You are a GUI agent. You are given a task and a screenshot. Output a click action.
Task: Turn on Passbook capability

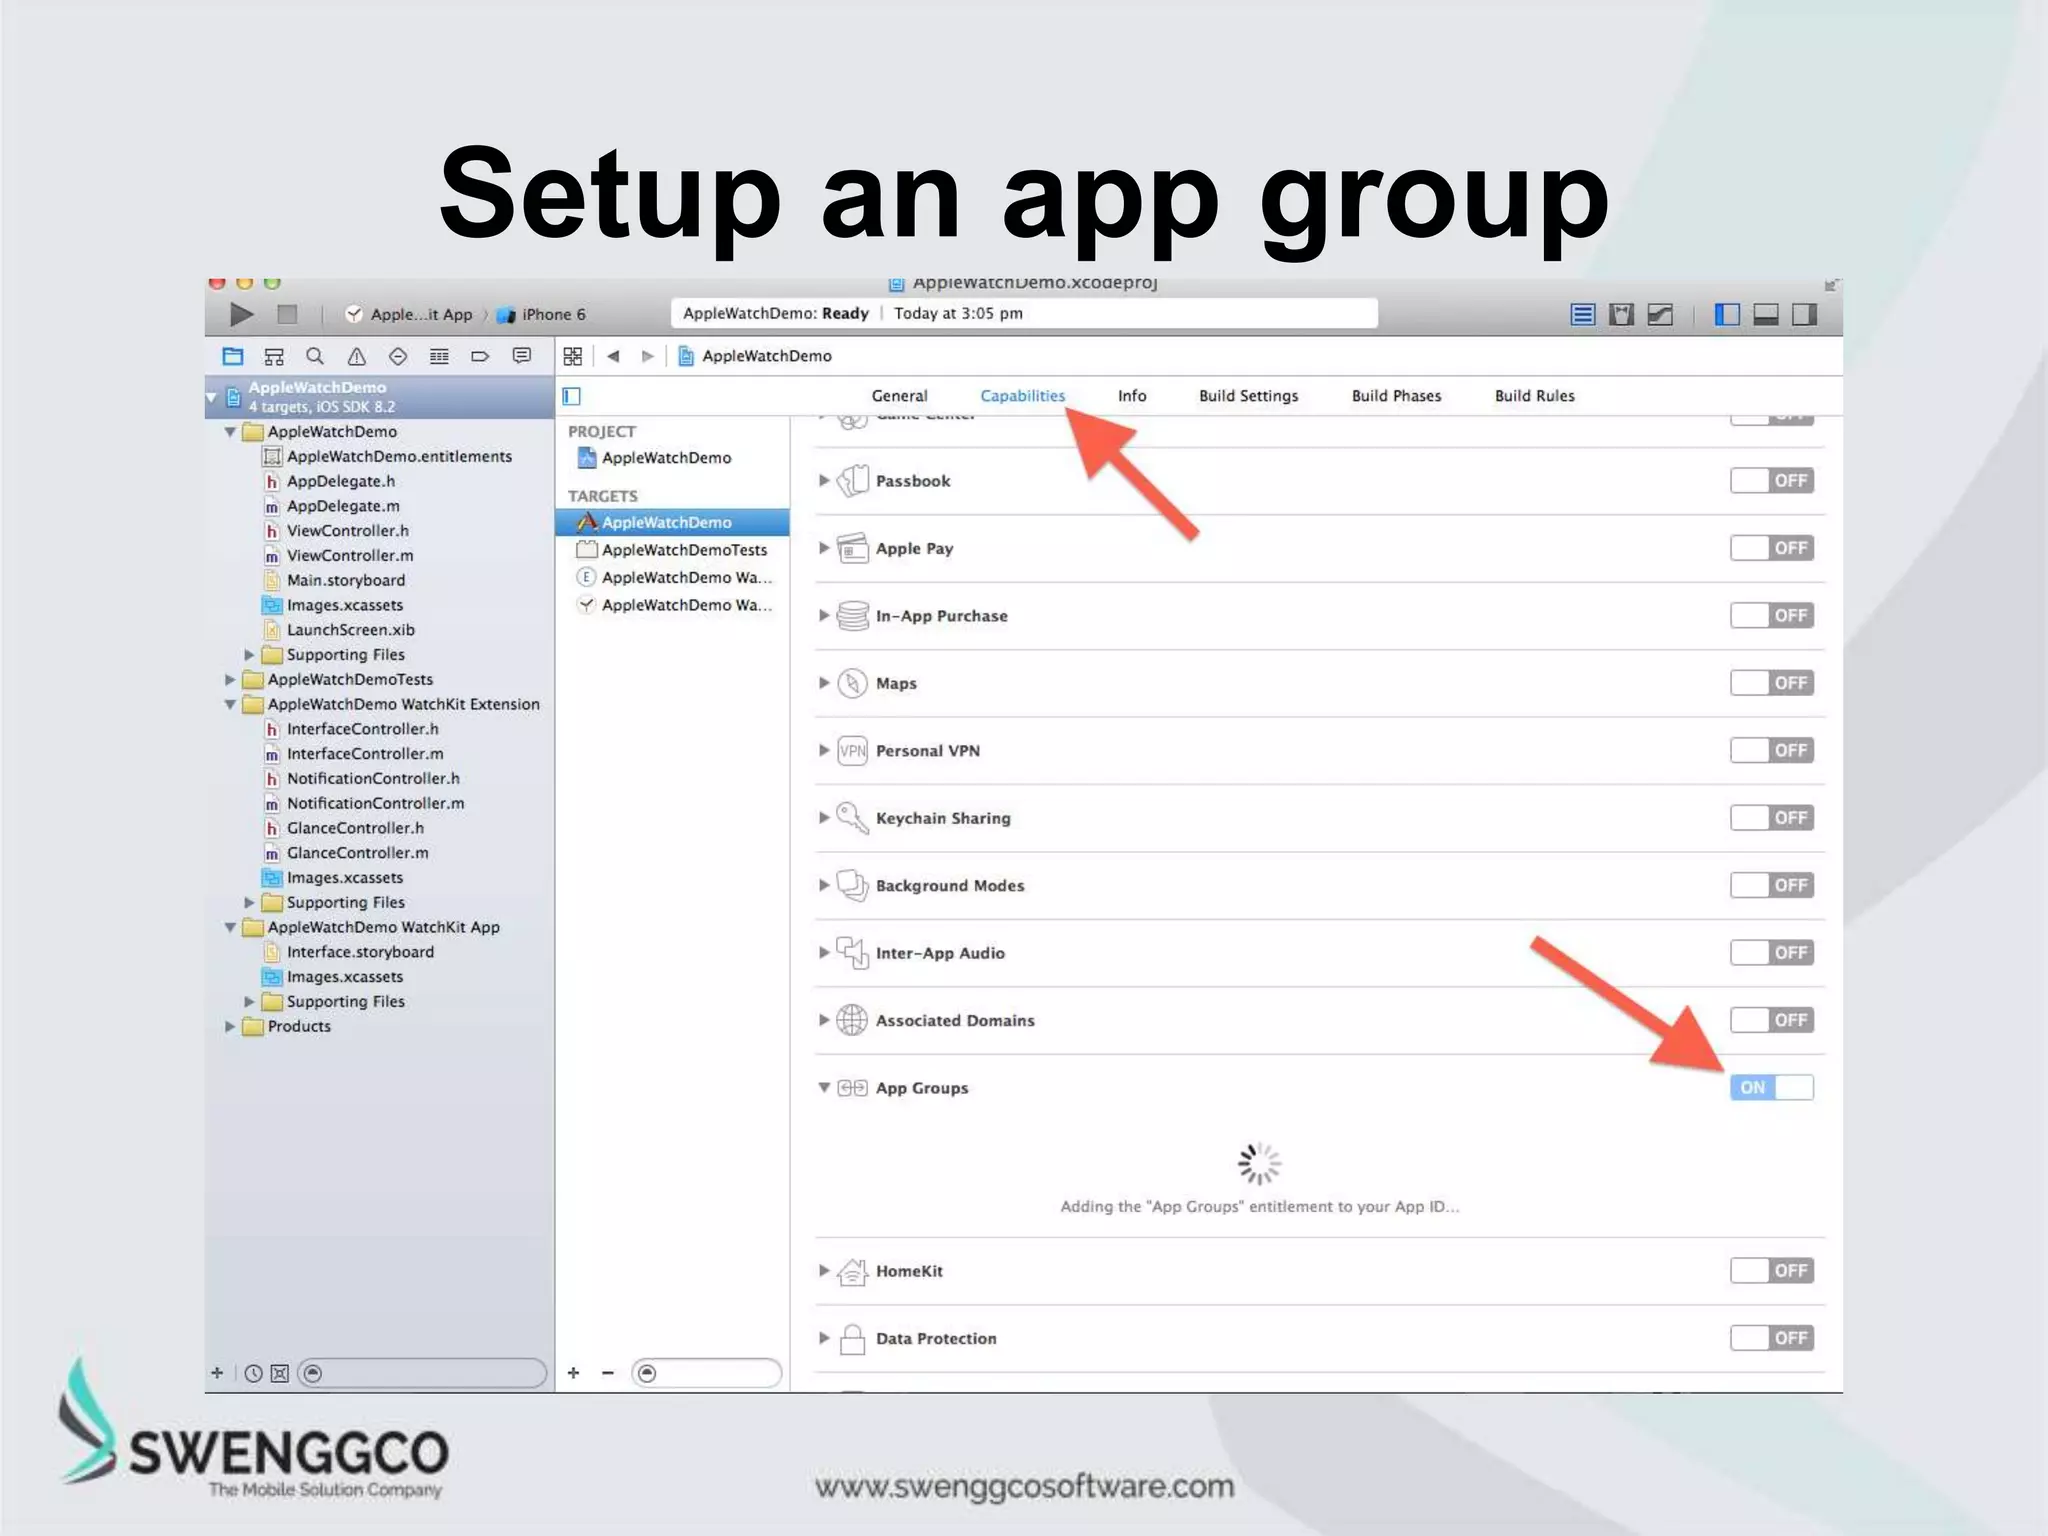[x=1772, y=481]
